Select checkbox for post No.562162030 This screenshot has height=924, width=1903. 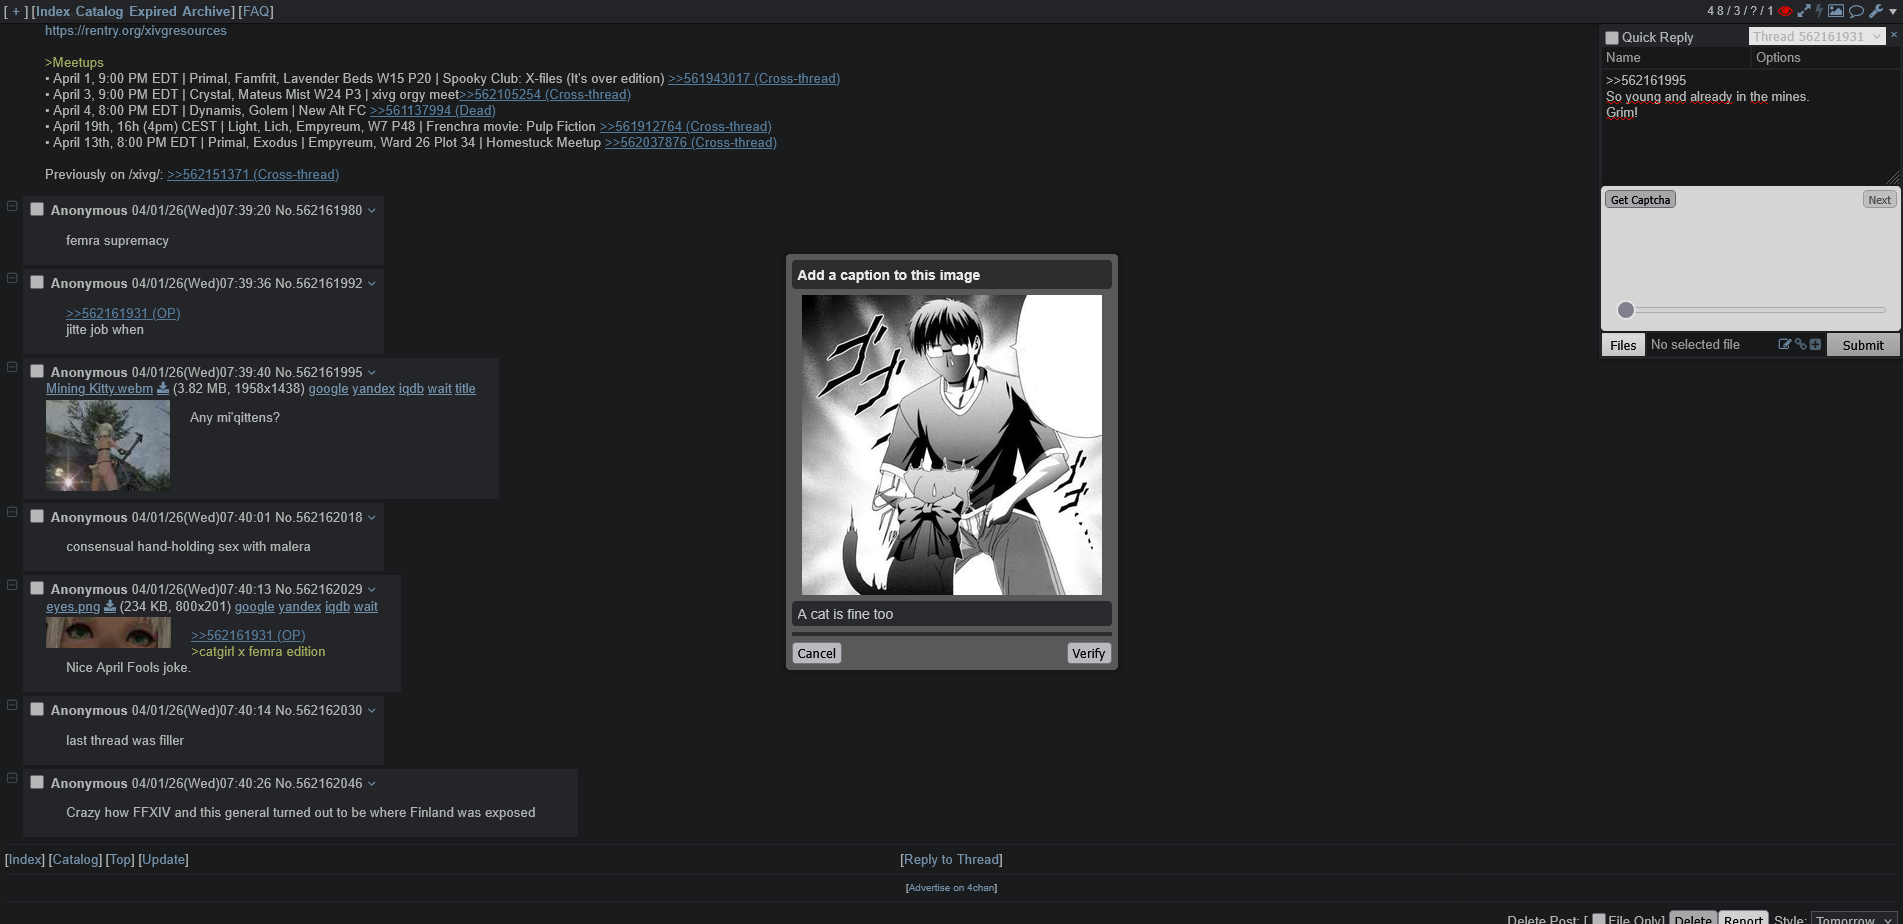(37, 709)
